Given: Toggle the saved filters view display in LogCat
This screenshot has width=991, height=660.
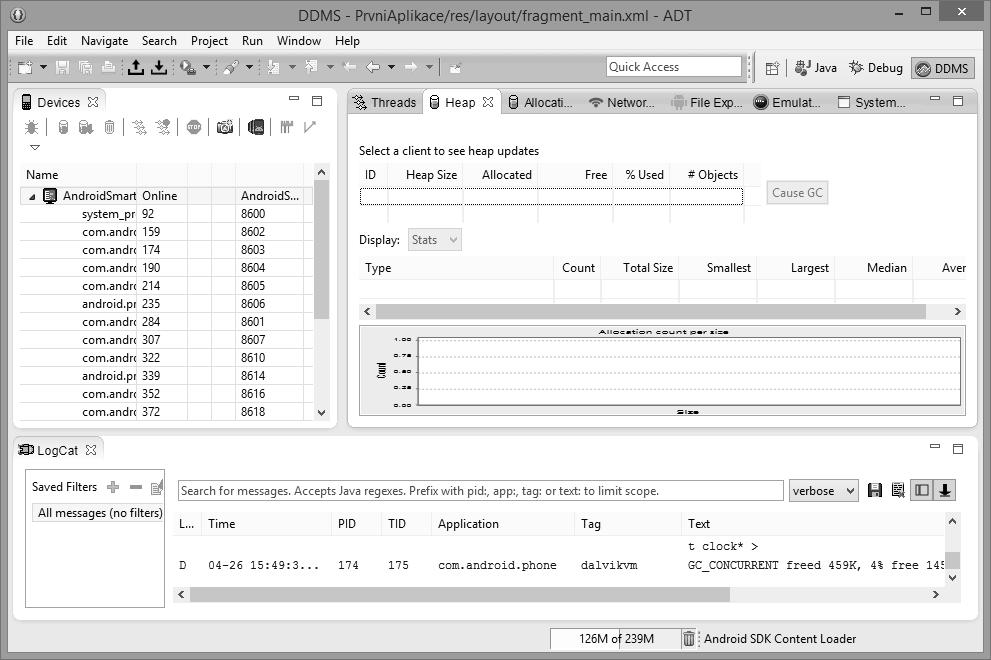Looking at the screenshot, I should pyautogui.click(x=921, y=491).
